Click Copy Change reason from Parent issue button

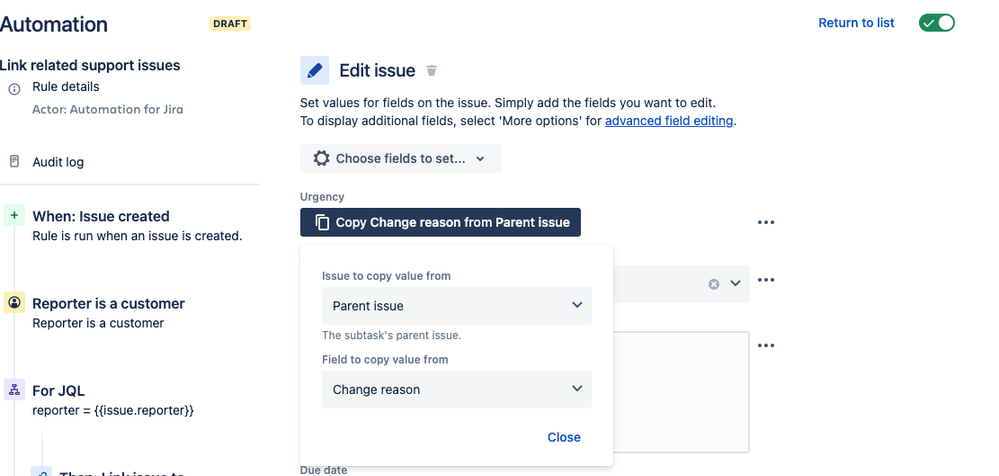click(x=440, y=222)
